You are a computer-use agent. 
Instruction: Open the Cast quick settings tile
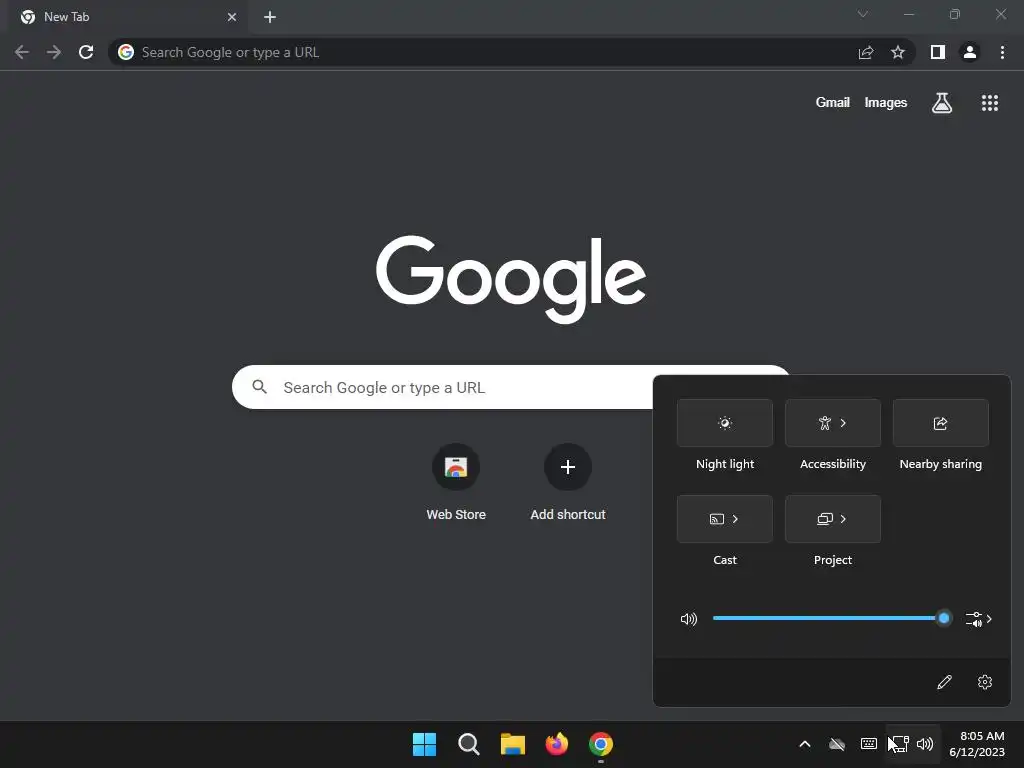pos(725,519)
